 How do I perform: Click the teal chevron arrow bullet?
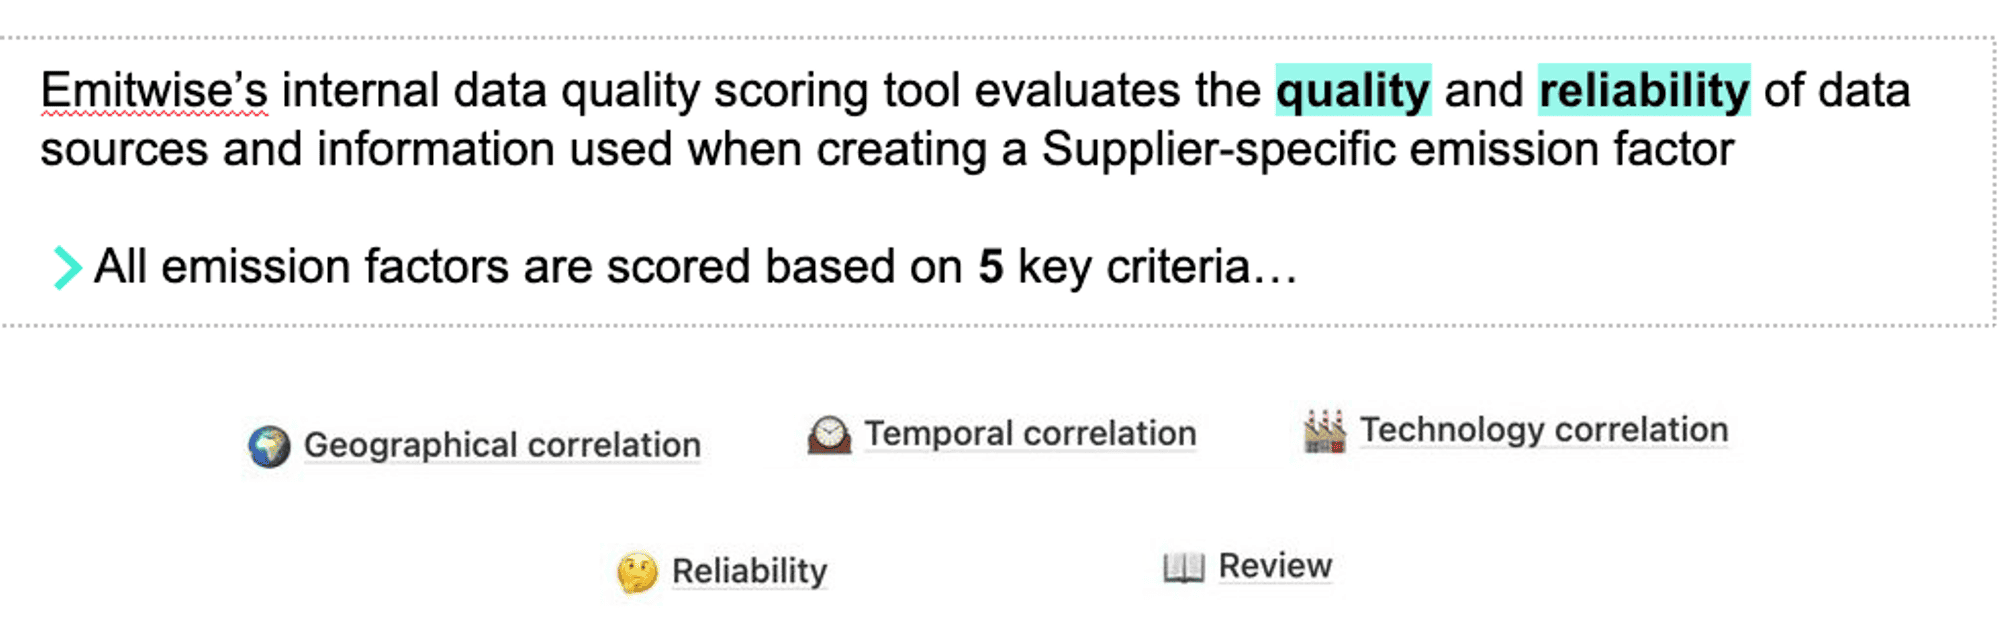pos(66,268)
